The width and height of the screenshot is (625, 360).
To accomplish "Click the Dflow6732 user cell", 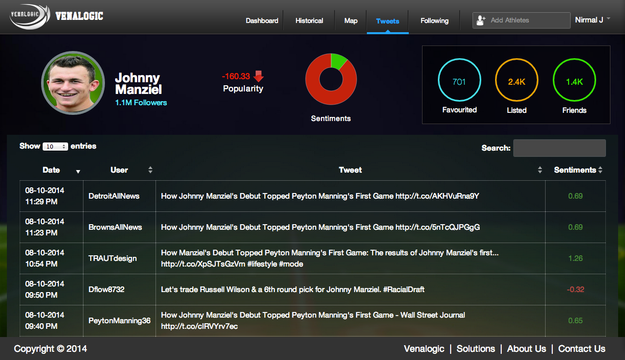I will click(x=119, y=289).
